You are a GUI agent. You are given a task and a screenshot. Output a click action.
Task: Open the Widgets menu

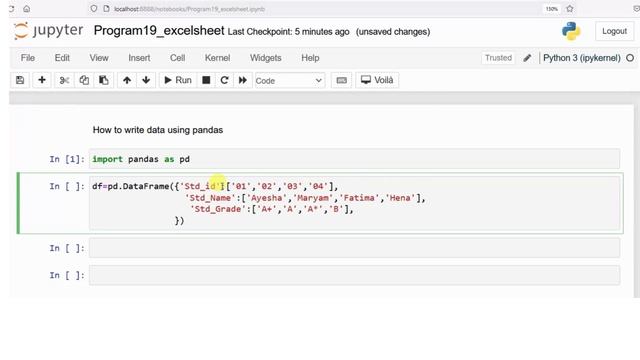(x=266, y=58)
